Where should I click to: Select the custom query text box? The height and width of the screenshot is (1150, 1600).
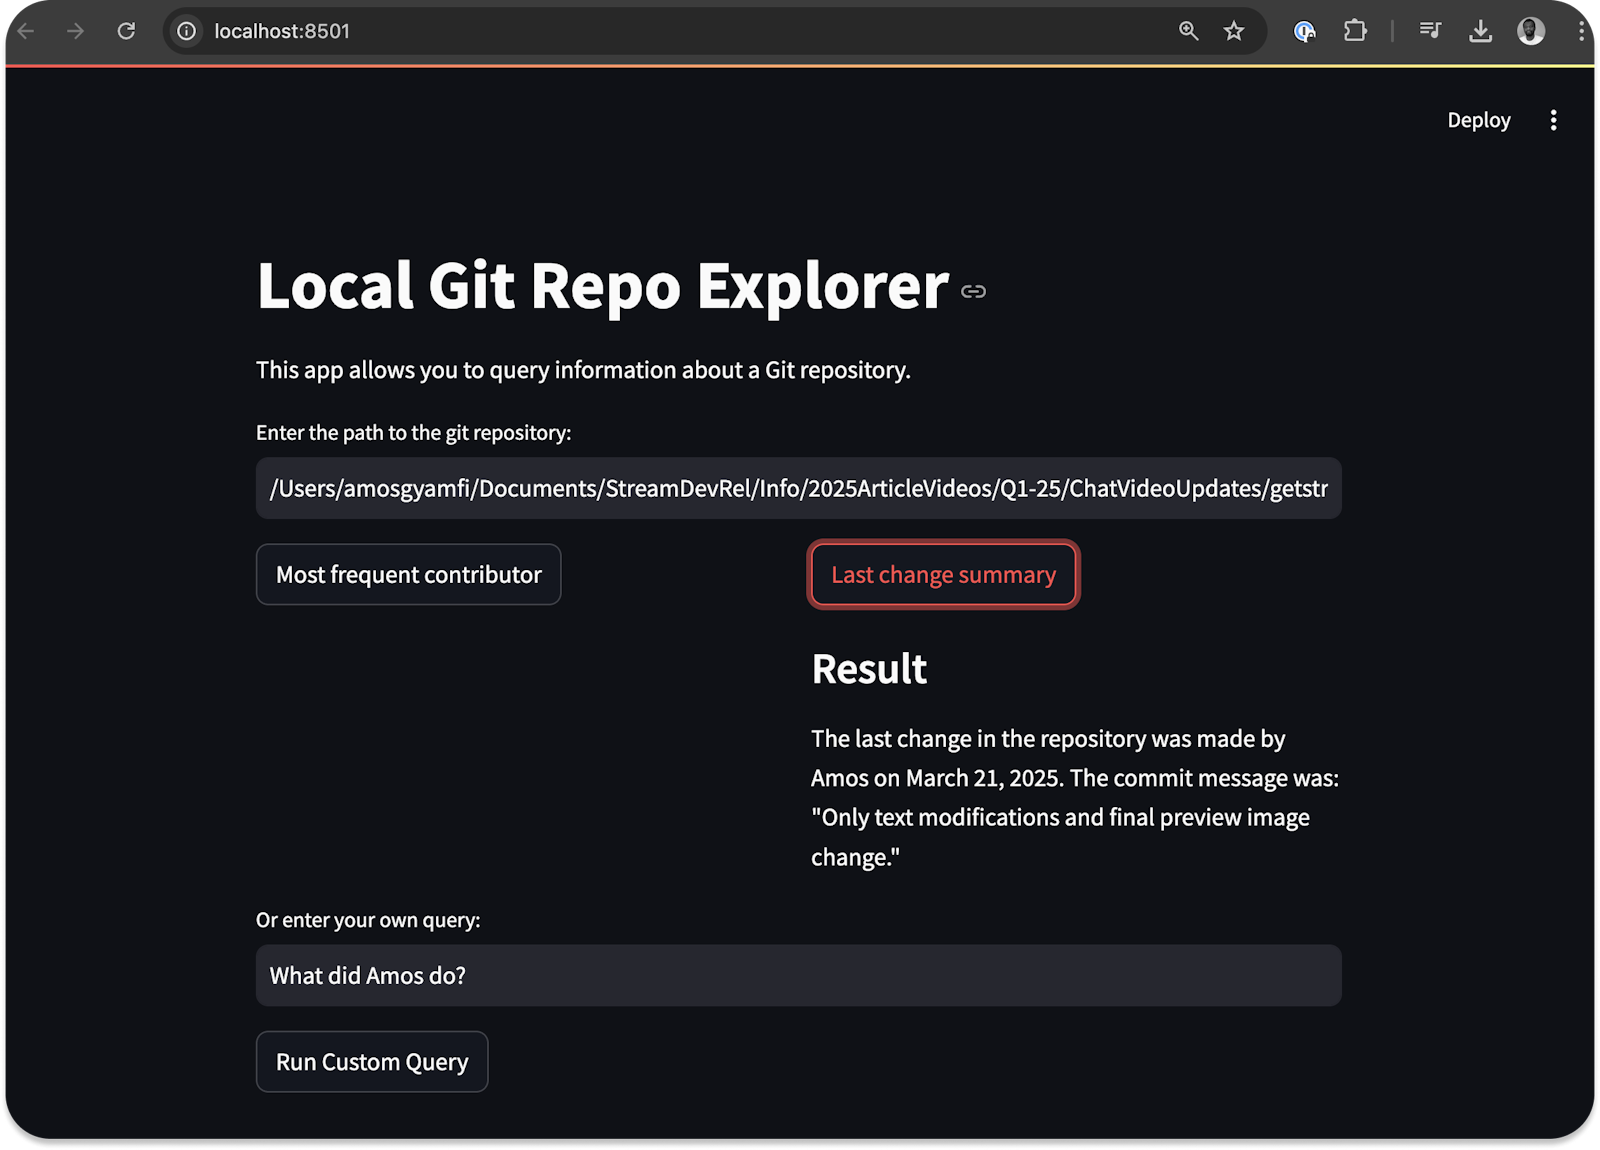[x=798, y=975]
